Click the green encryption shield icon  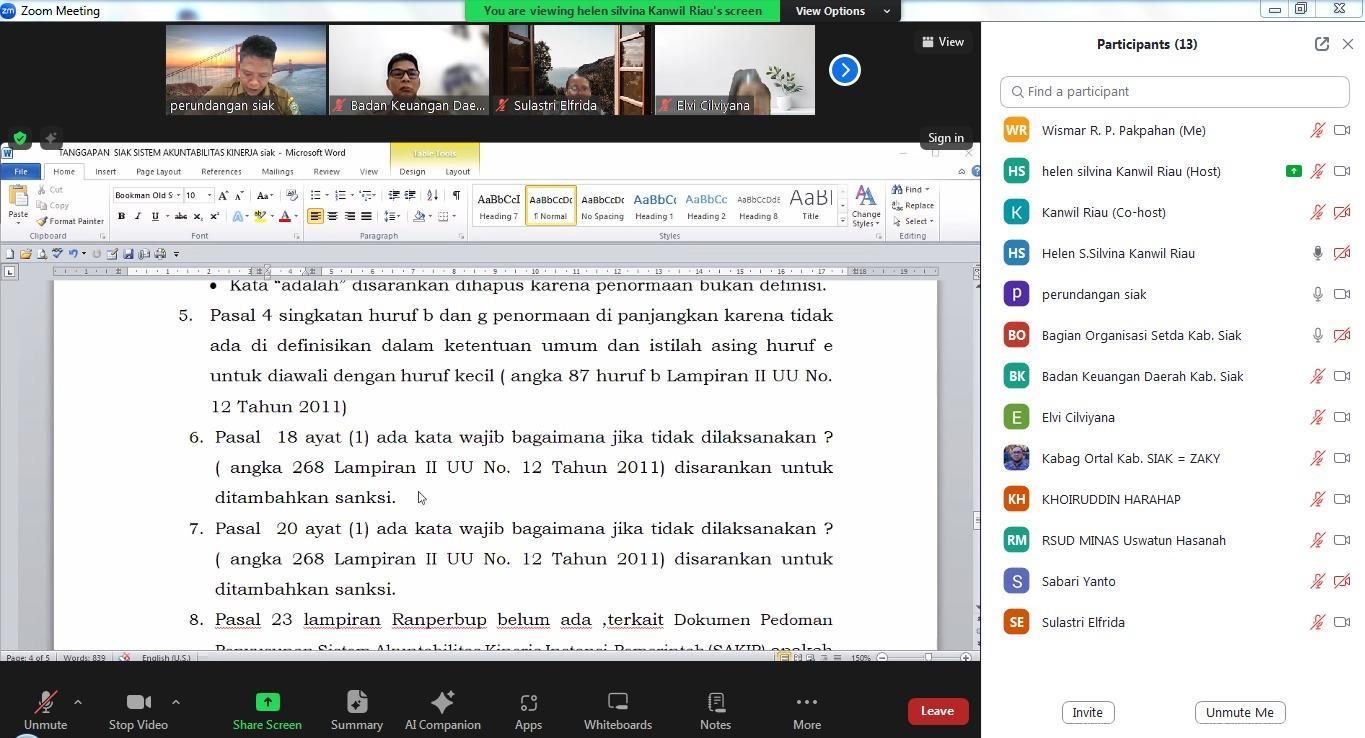pos(20,138)
